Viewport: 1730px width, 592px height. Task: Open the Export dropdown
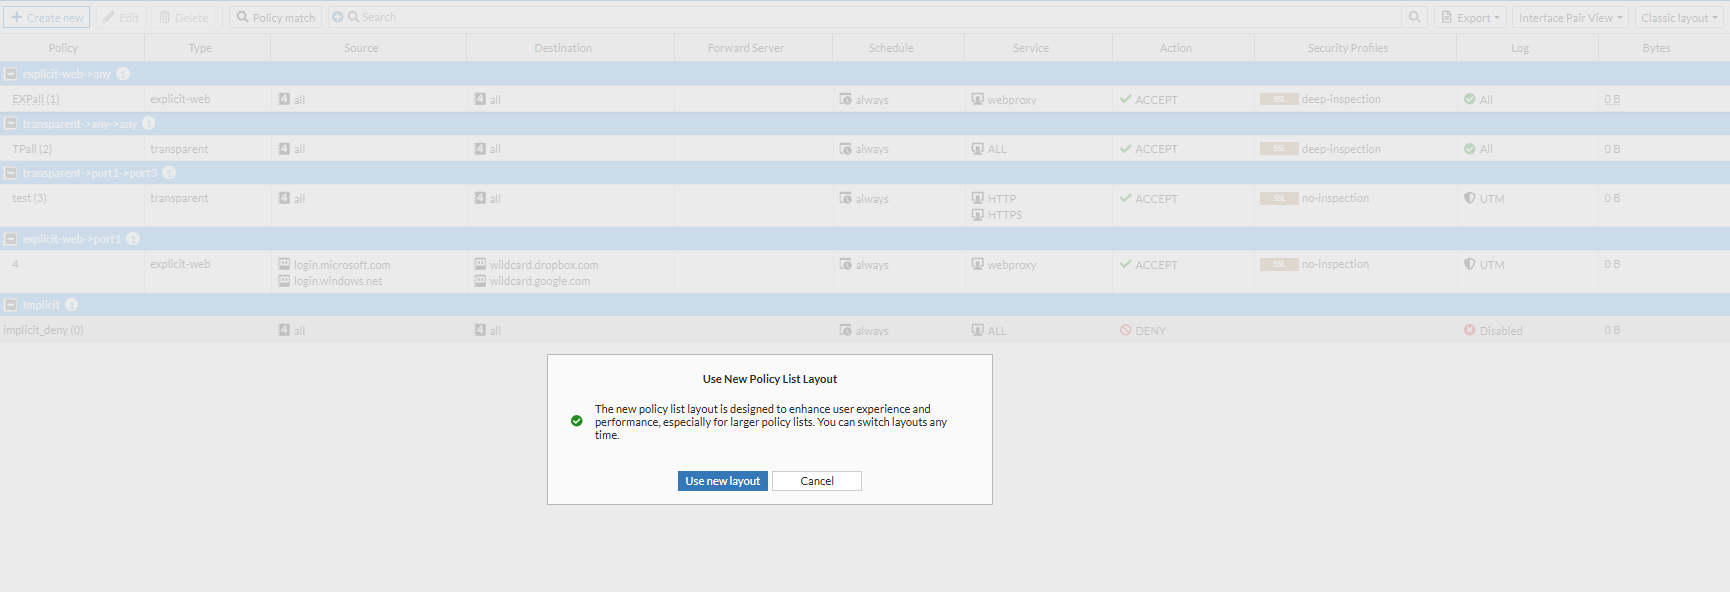(1470, 17)
